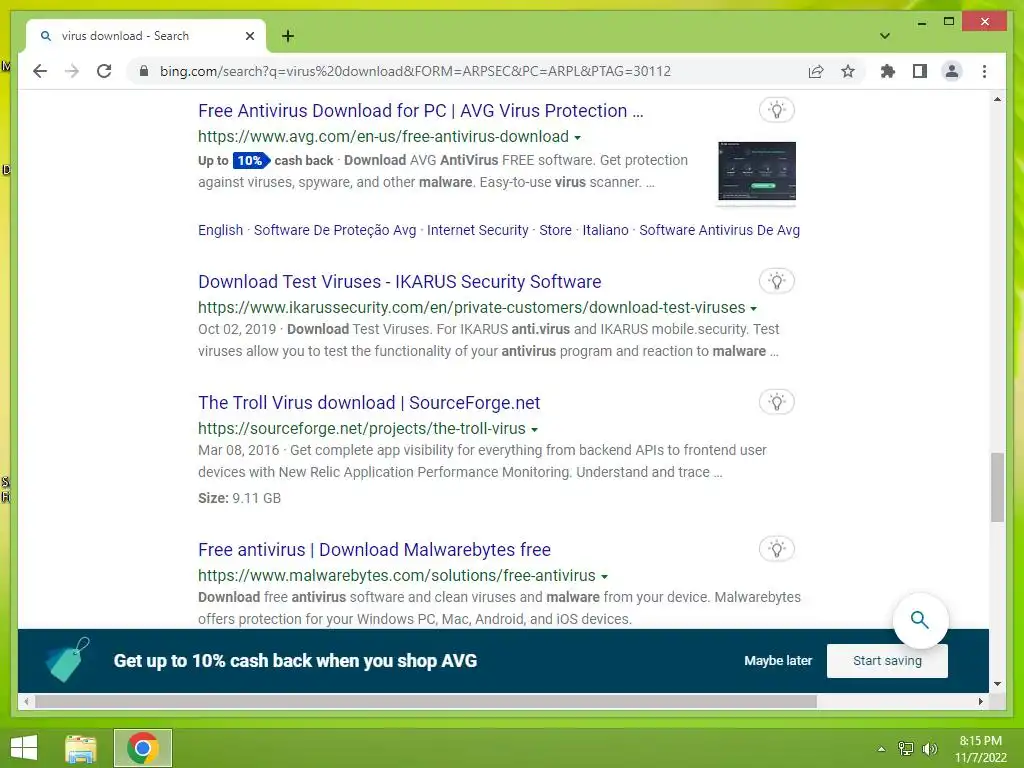Open Download Test Viruses IKARUS link
This screenshot has height=768, width=1024.
400,281
